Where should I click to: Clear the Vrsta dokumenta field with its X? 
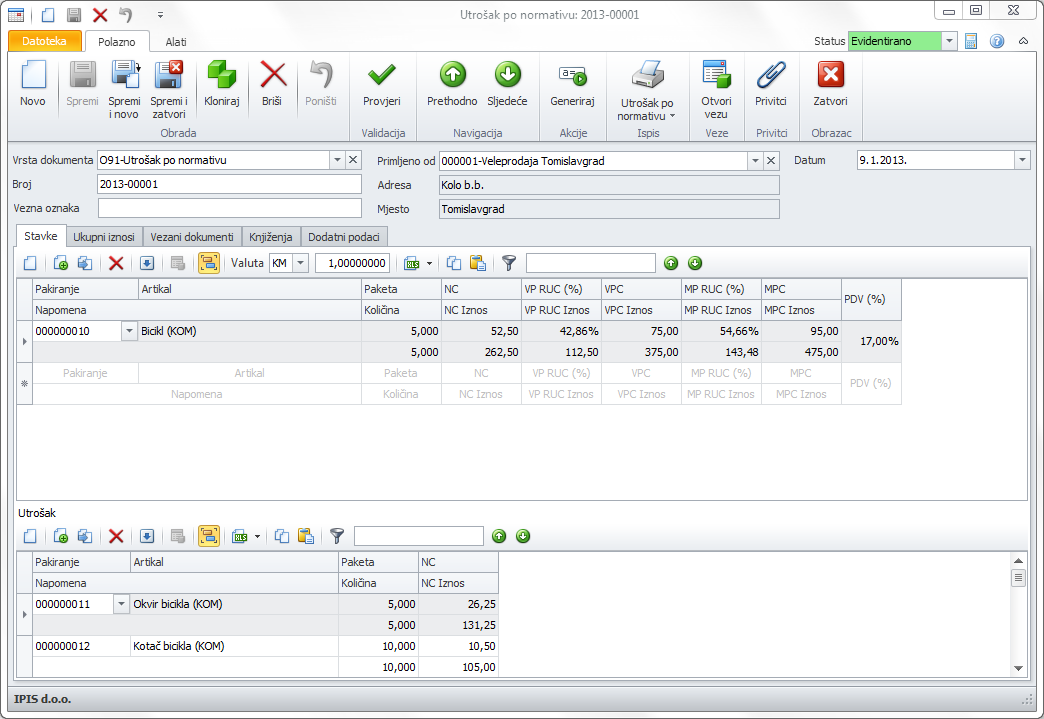click(x=354, y=160)
